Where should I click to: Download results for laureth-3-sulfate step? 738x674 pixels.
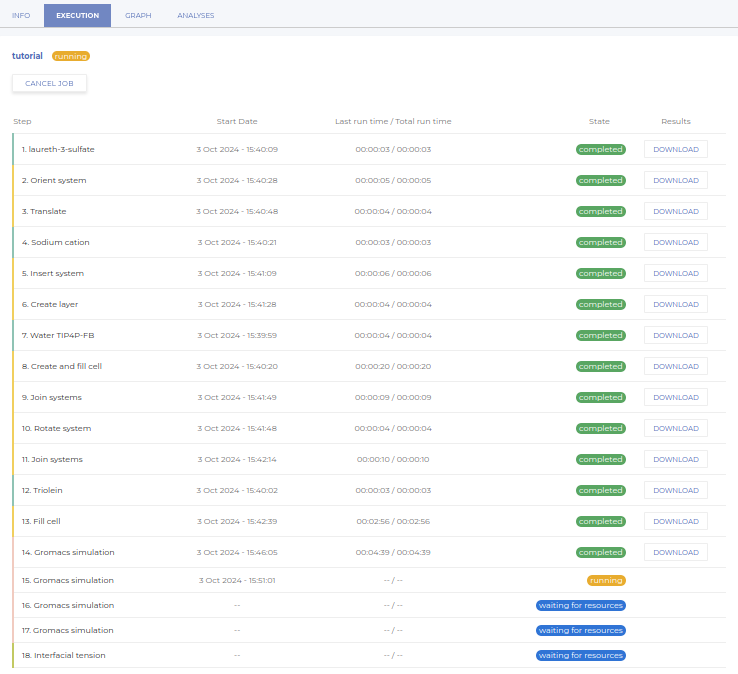[675, 149]
